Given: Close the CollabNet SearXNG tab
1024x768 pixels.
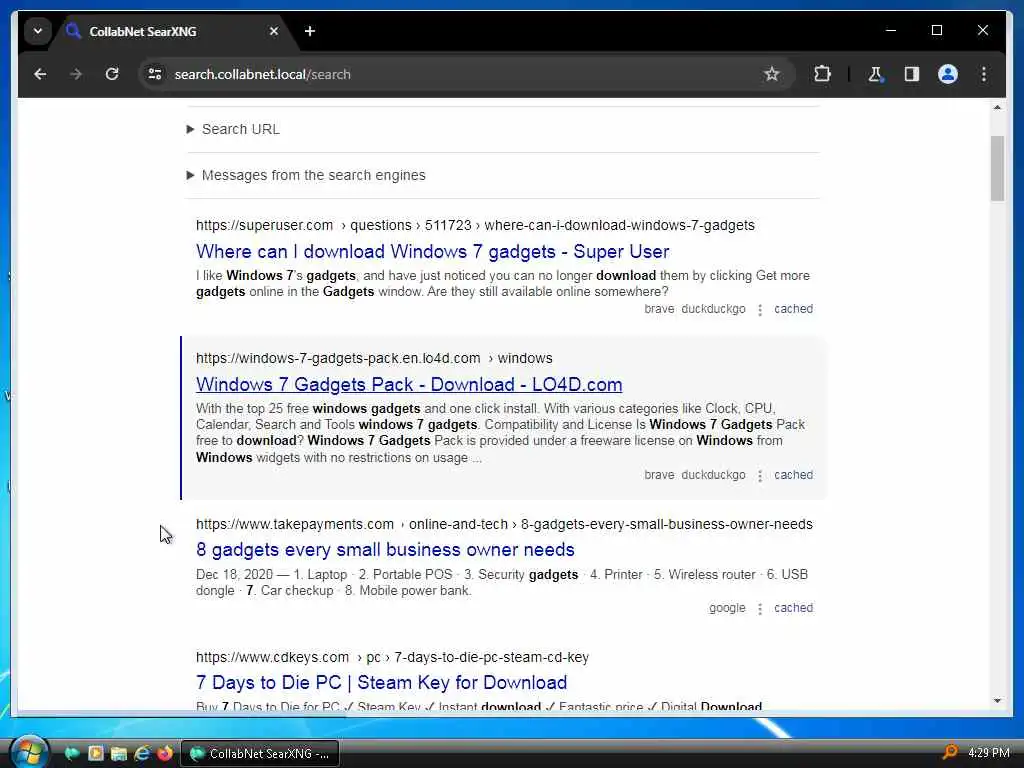Looking at the screenshot, I should pos(274,31).
